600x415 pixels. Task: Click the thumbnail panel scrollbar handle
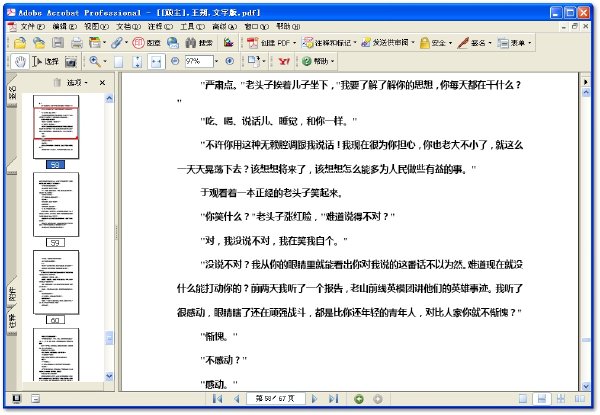click(x=109, y=338)
